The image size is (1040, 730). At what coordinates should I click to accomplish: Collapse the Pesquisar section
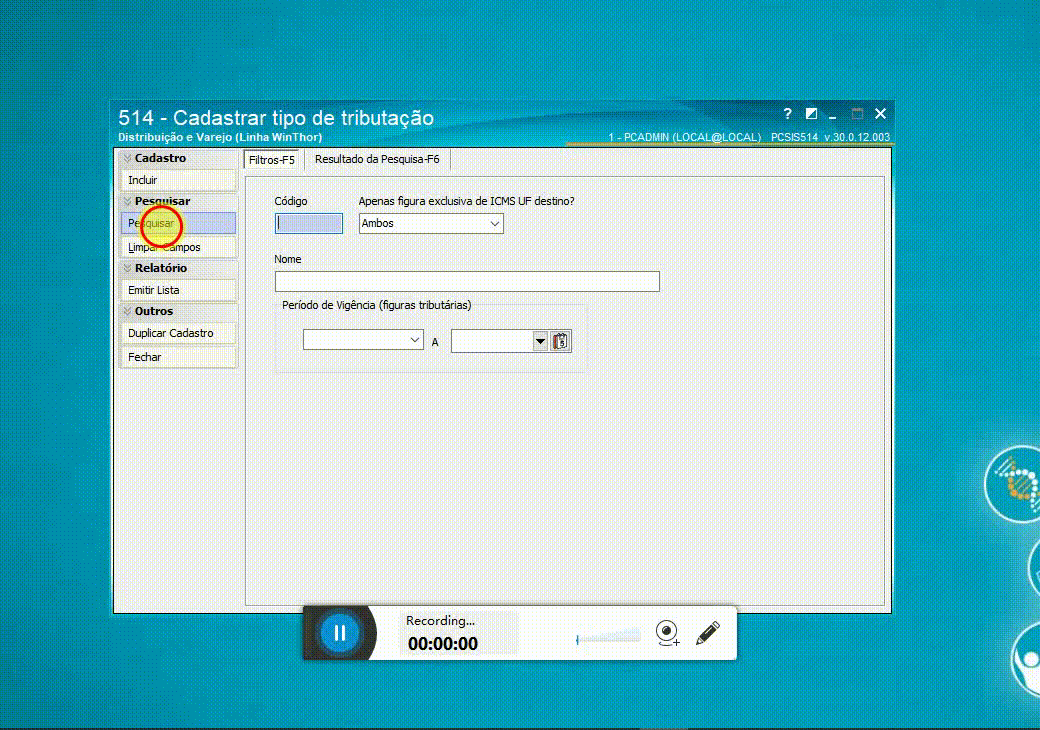pyautogui.click(x=127, y=201)
